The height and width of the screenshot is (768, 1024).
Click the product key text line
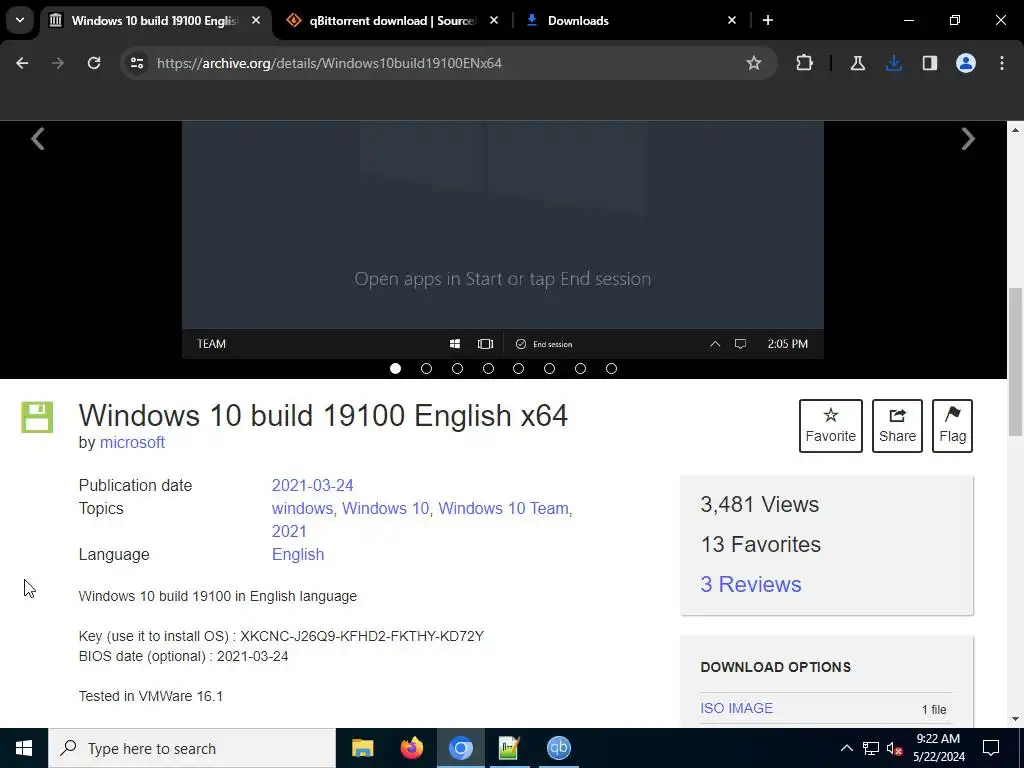(281, 636)
